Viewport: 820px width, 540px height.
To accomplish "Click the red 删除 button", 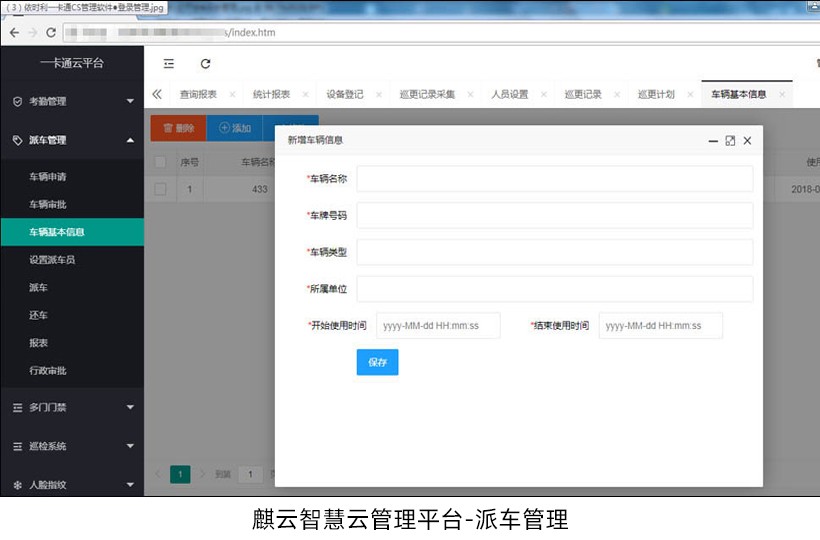I will tap(178, 128).
